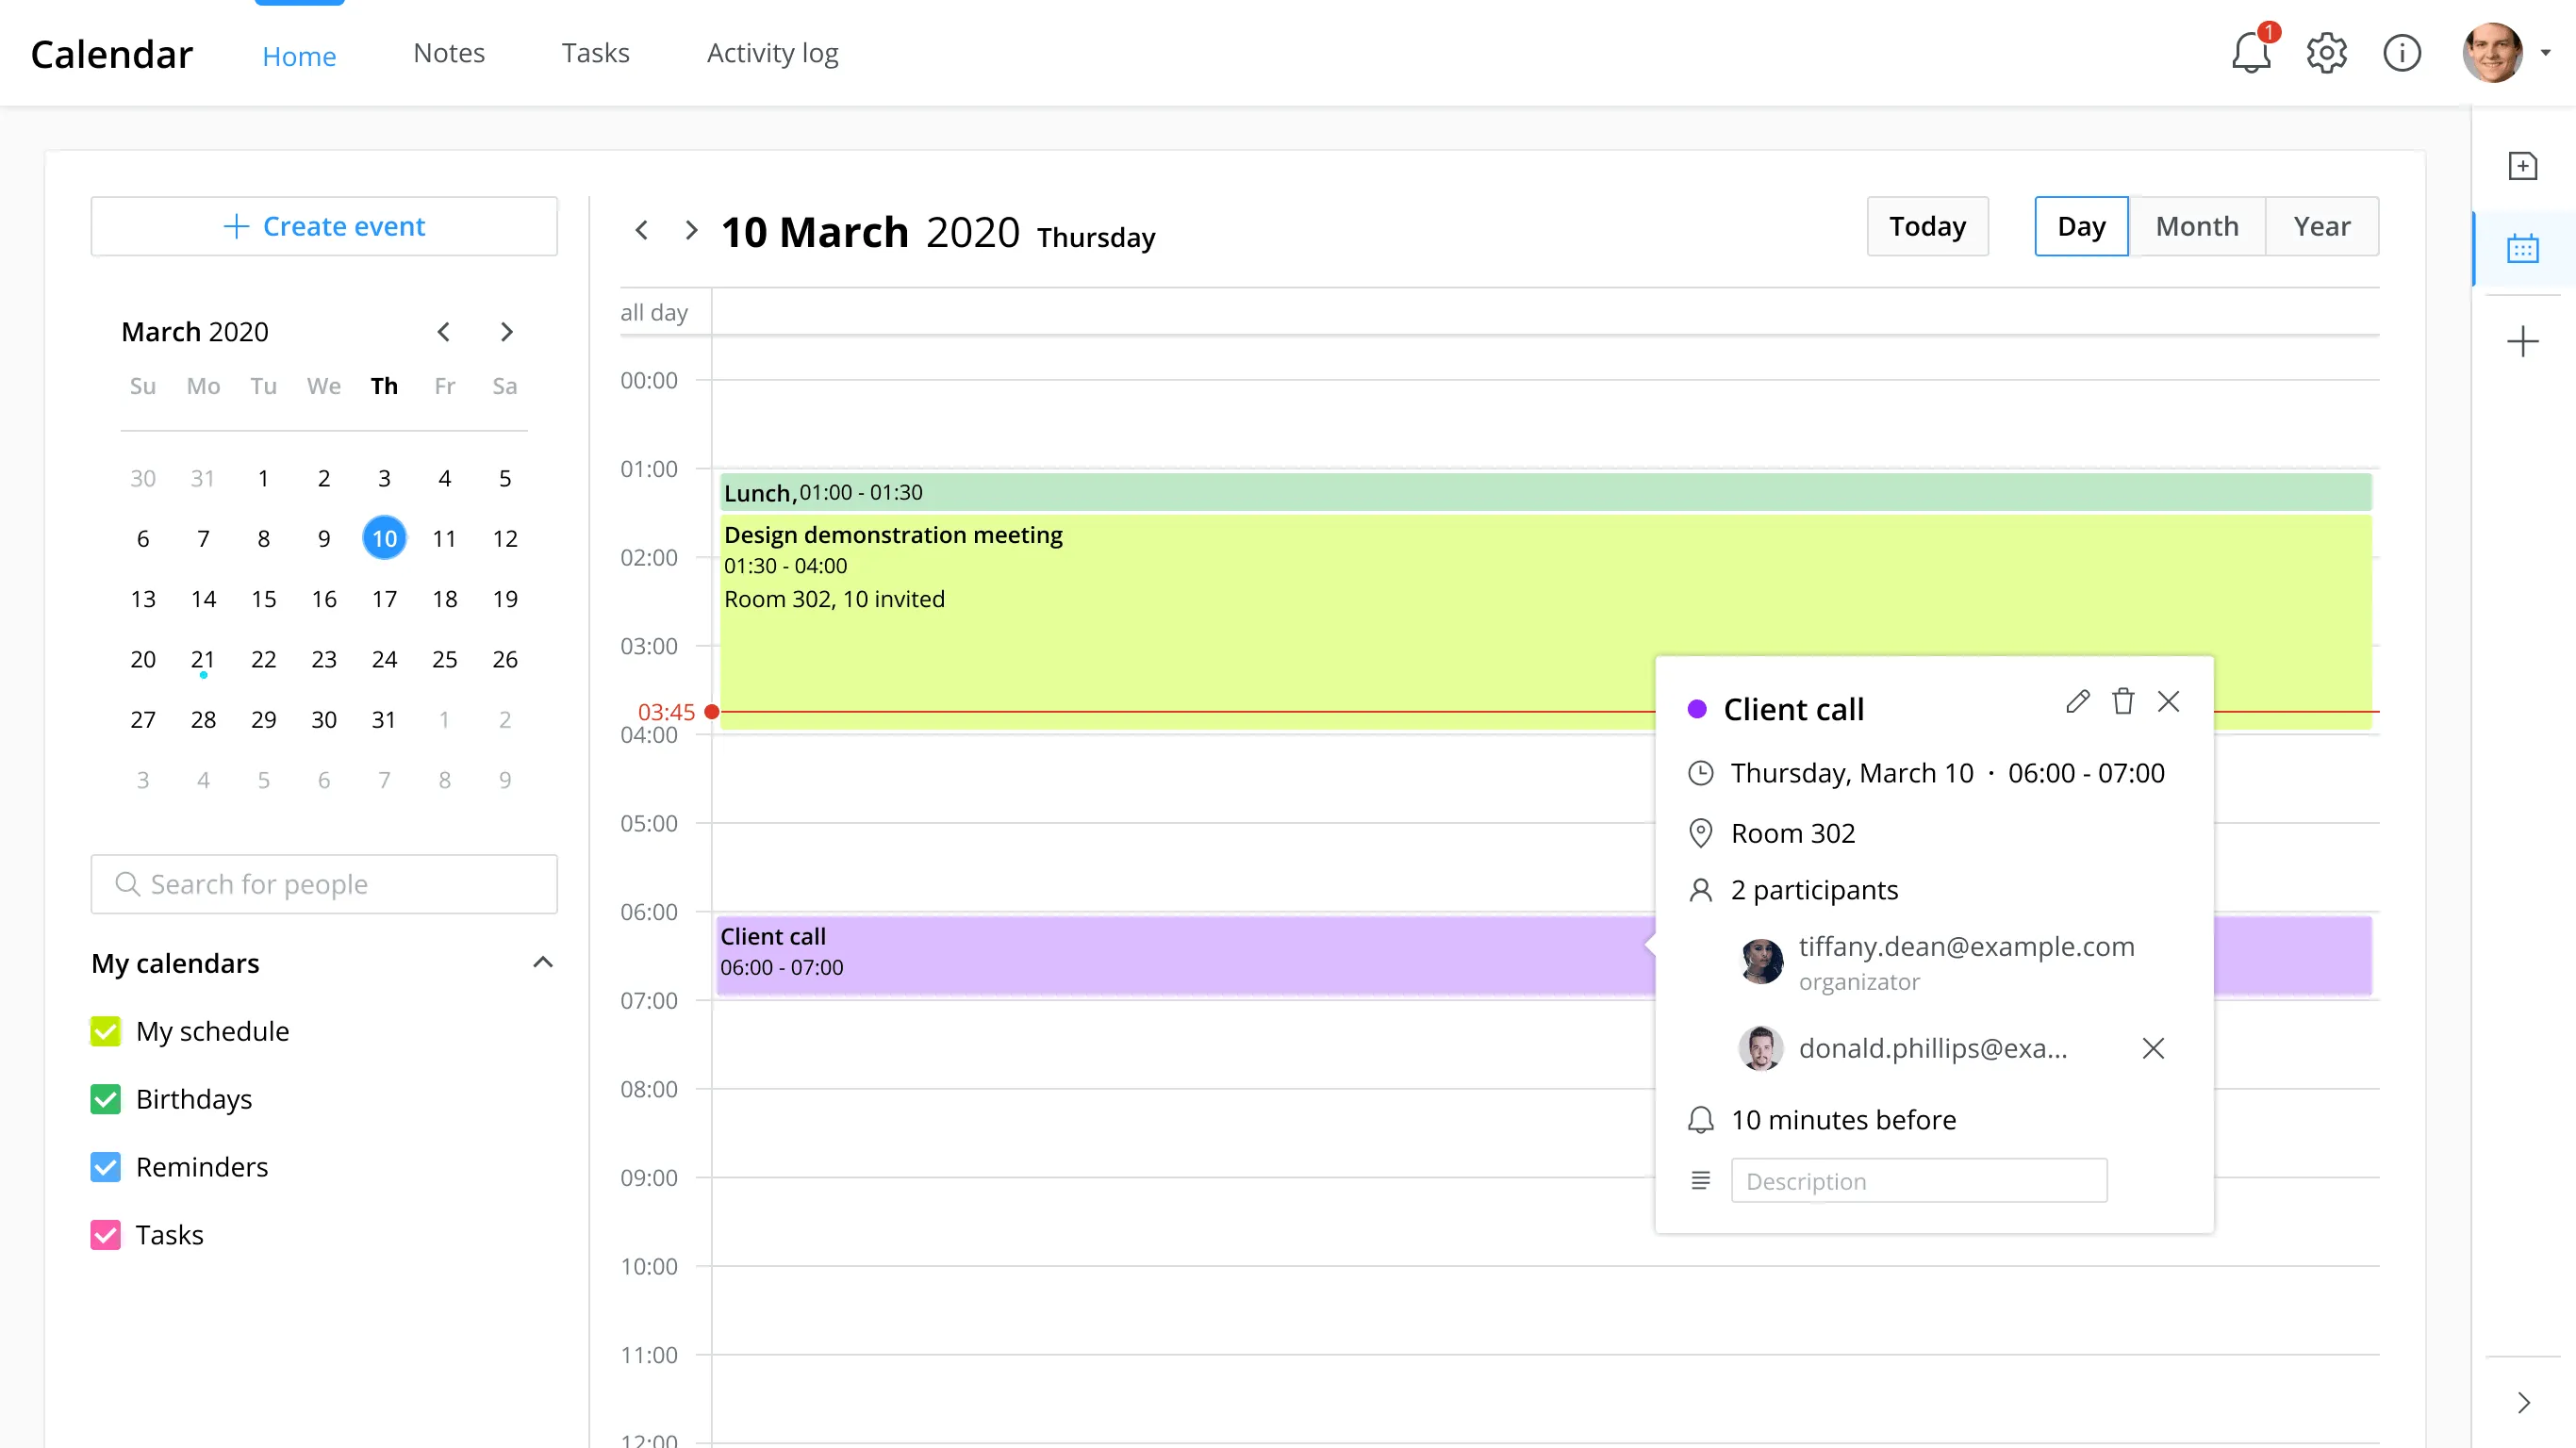Screen dimensions: 2576x1448
Task: Click the plus icon in right sidebar
Action: pos(2522,342)
